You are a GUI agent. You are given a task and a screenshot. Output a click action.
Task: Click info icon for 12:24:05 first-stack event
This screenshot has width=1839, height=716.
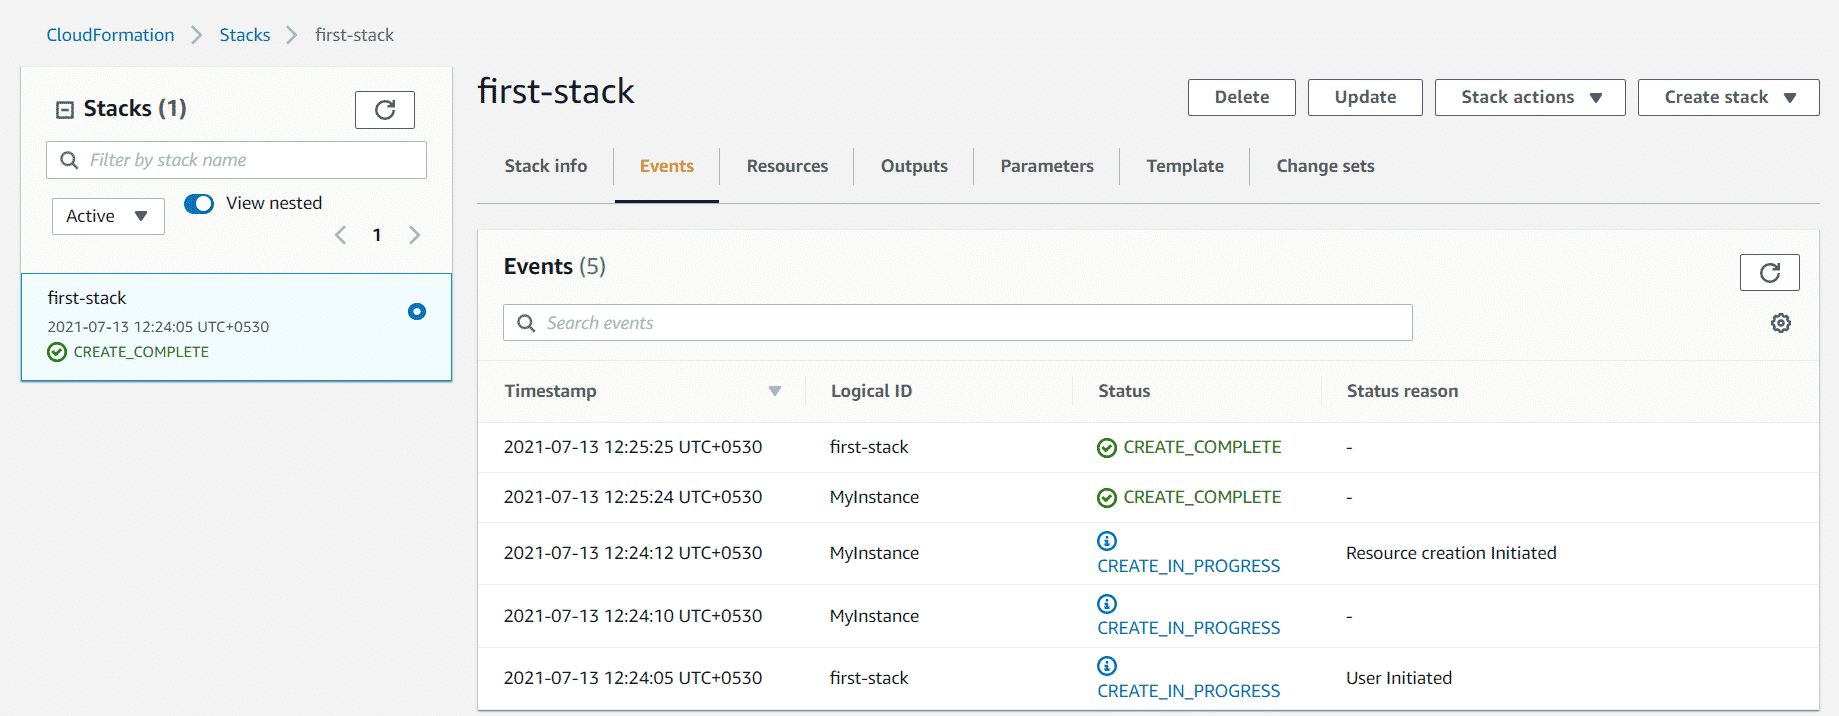[1107, 666]
